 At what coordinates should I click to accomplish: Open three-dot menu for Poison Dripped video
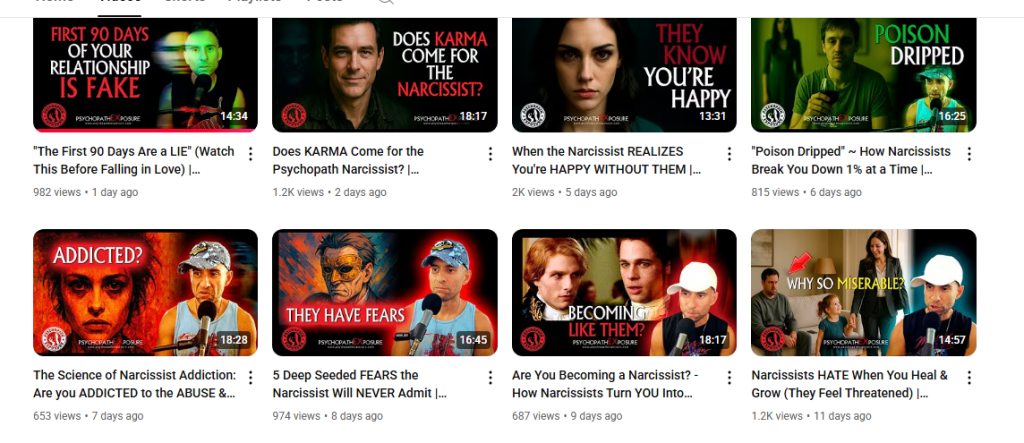[x=969, y=154]
